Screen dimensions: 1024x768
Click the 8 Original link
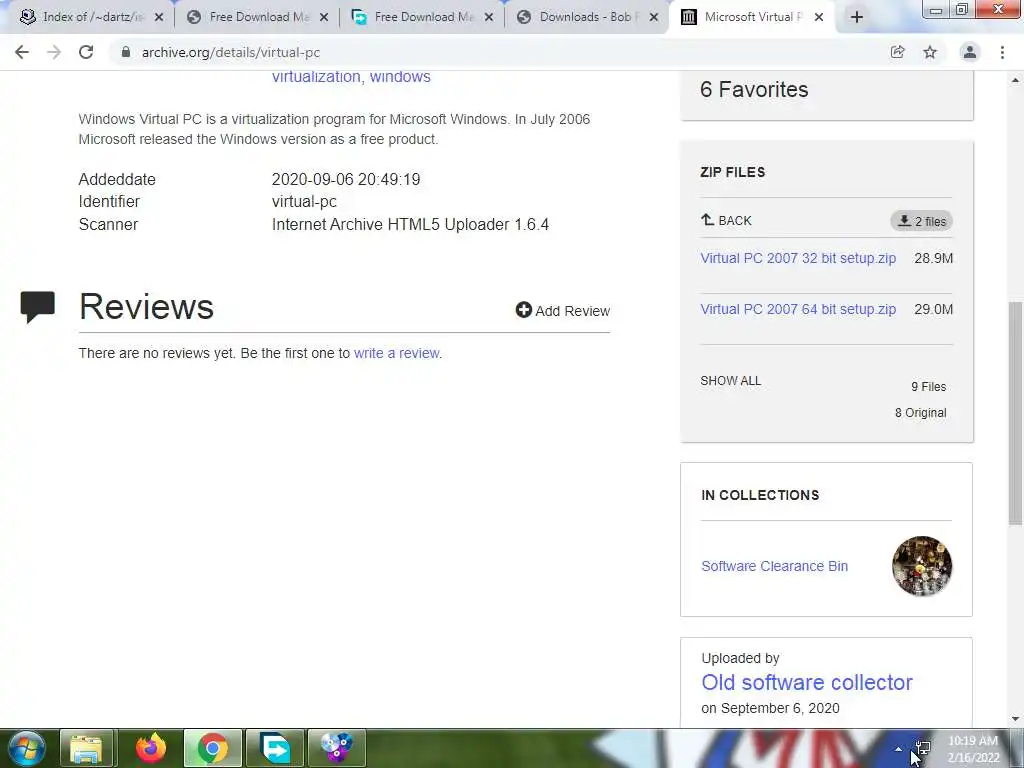pyautogui.click(x=921, y=413)
